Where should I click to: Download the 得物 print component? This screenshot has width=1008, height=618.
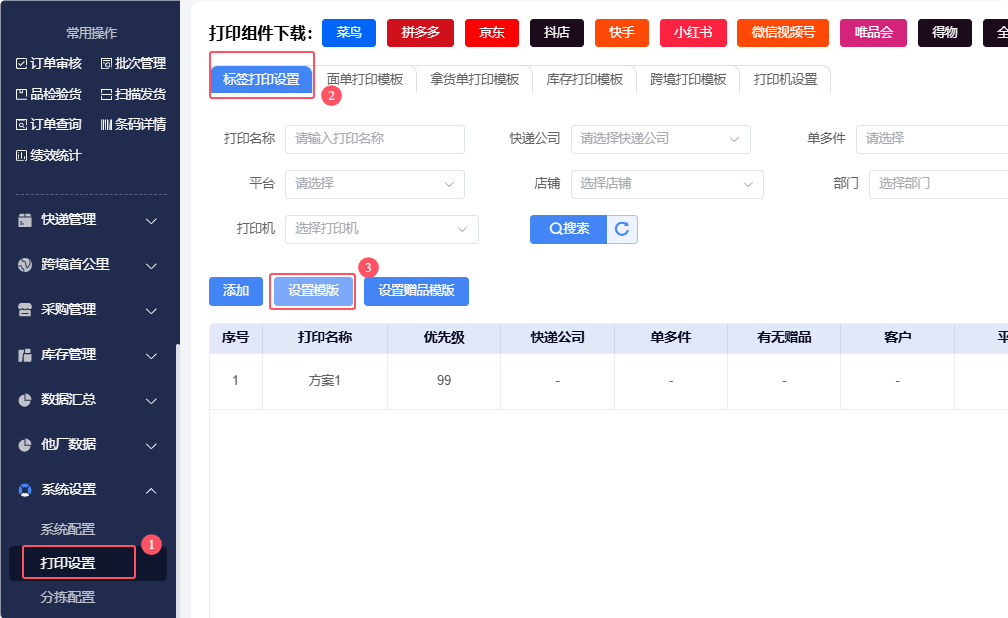[944, 33]
